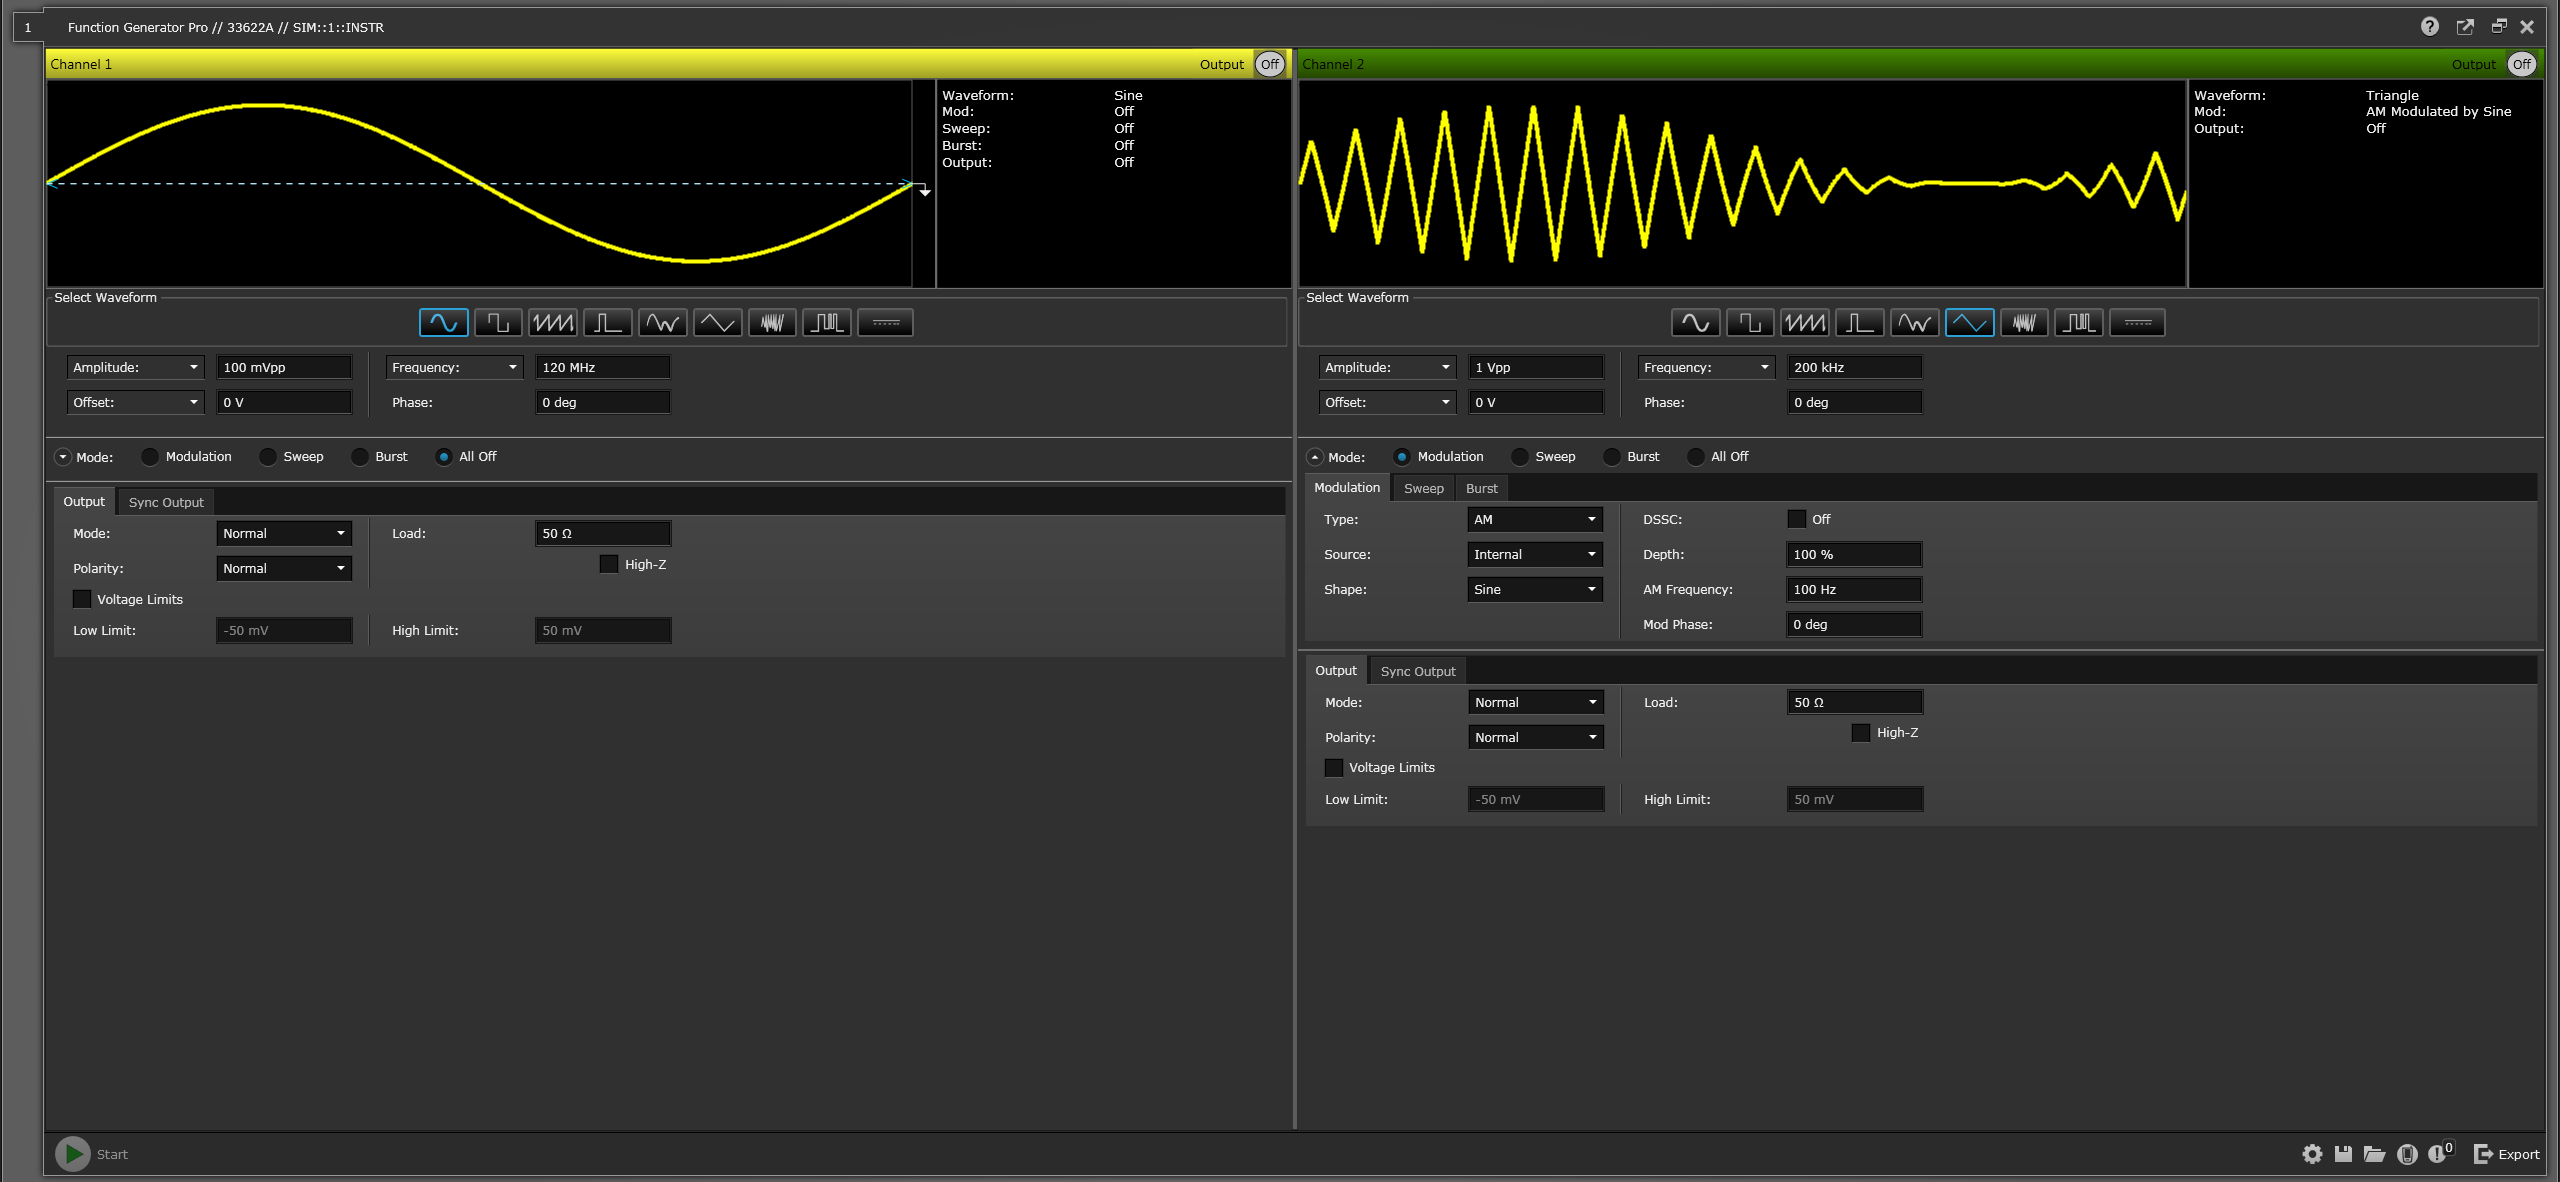The height and width of the screenshot is (1182, 2560).
Task: Select Sine waveform for Channel 1
Action: 443,323
